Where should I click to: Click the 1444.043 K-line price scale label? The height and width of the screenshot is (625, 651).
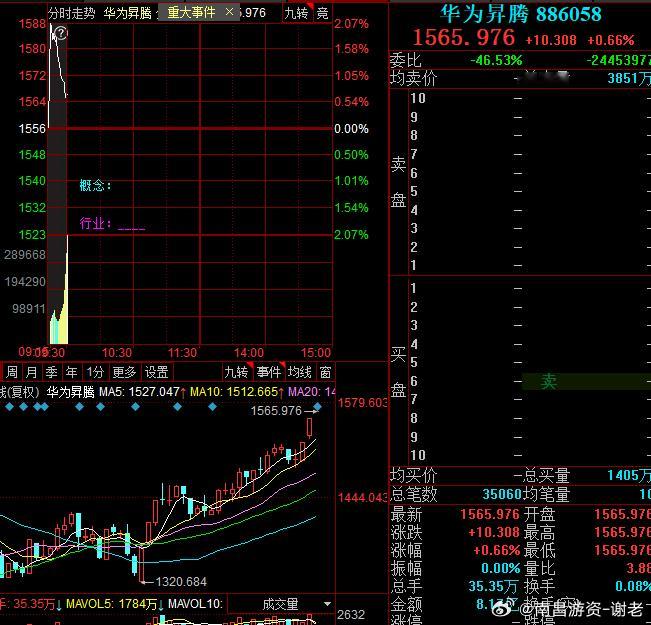click(x=362, y=497)
